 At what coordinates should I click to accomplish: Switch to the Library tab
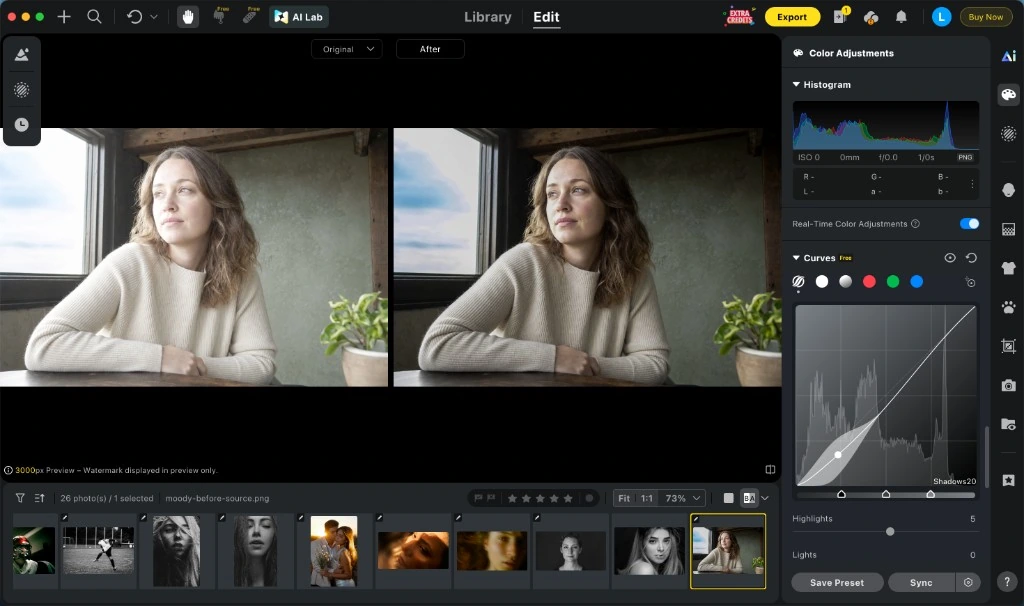488,17
